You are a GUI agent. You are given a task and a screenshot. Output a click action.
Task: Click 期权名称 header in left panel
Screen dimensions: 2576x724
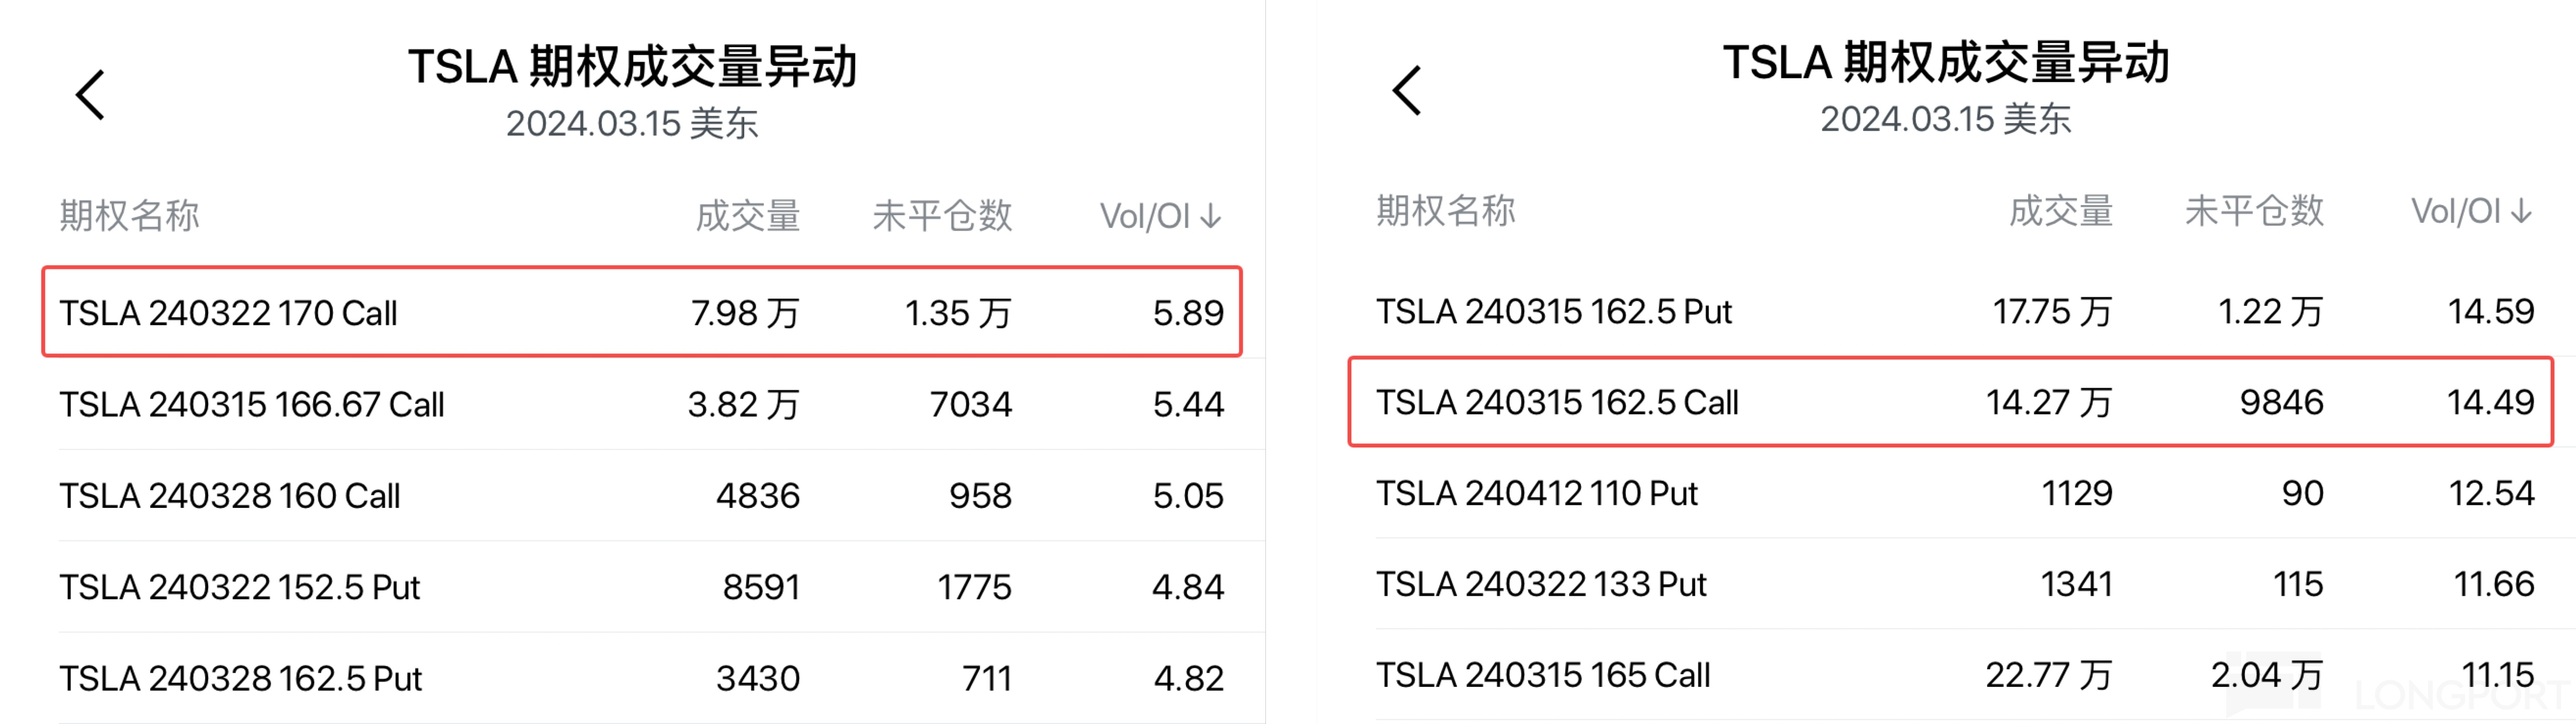130,216
